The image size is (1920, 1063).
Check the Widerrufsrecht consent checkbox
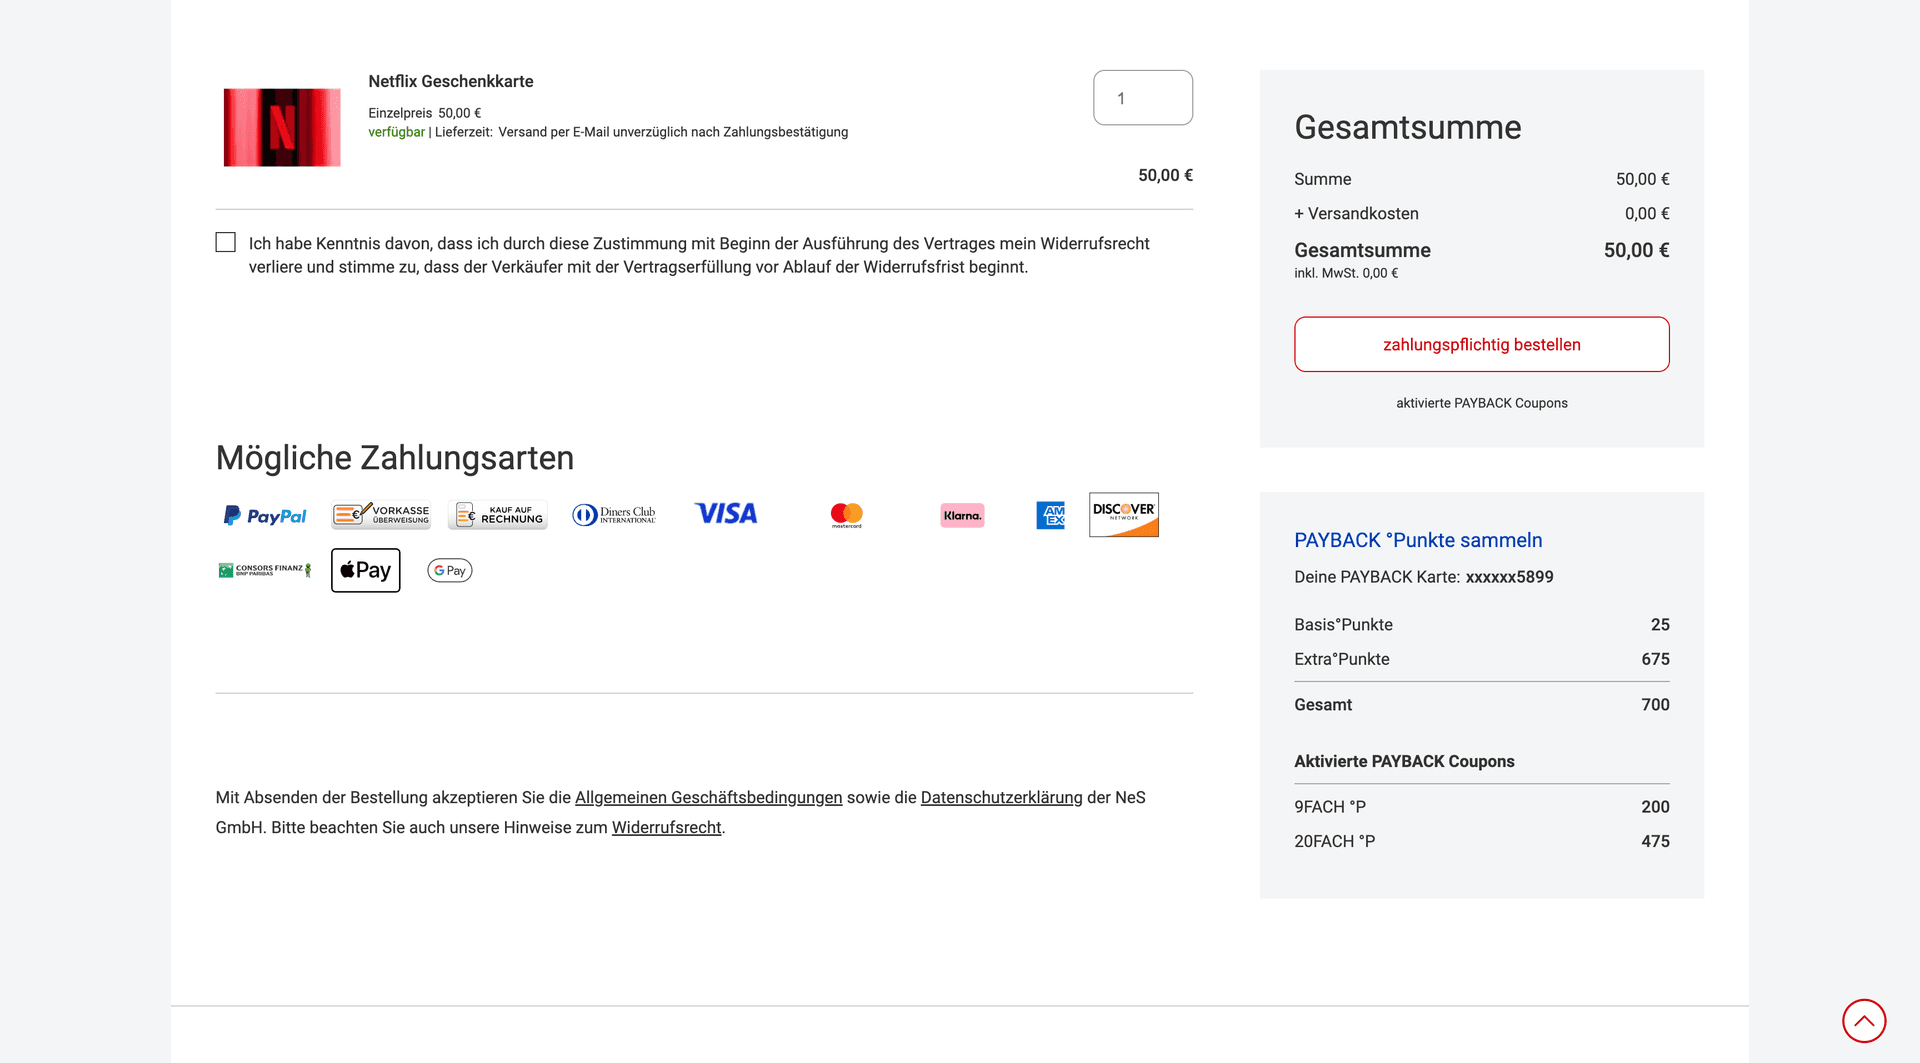[225, 242]
